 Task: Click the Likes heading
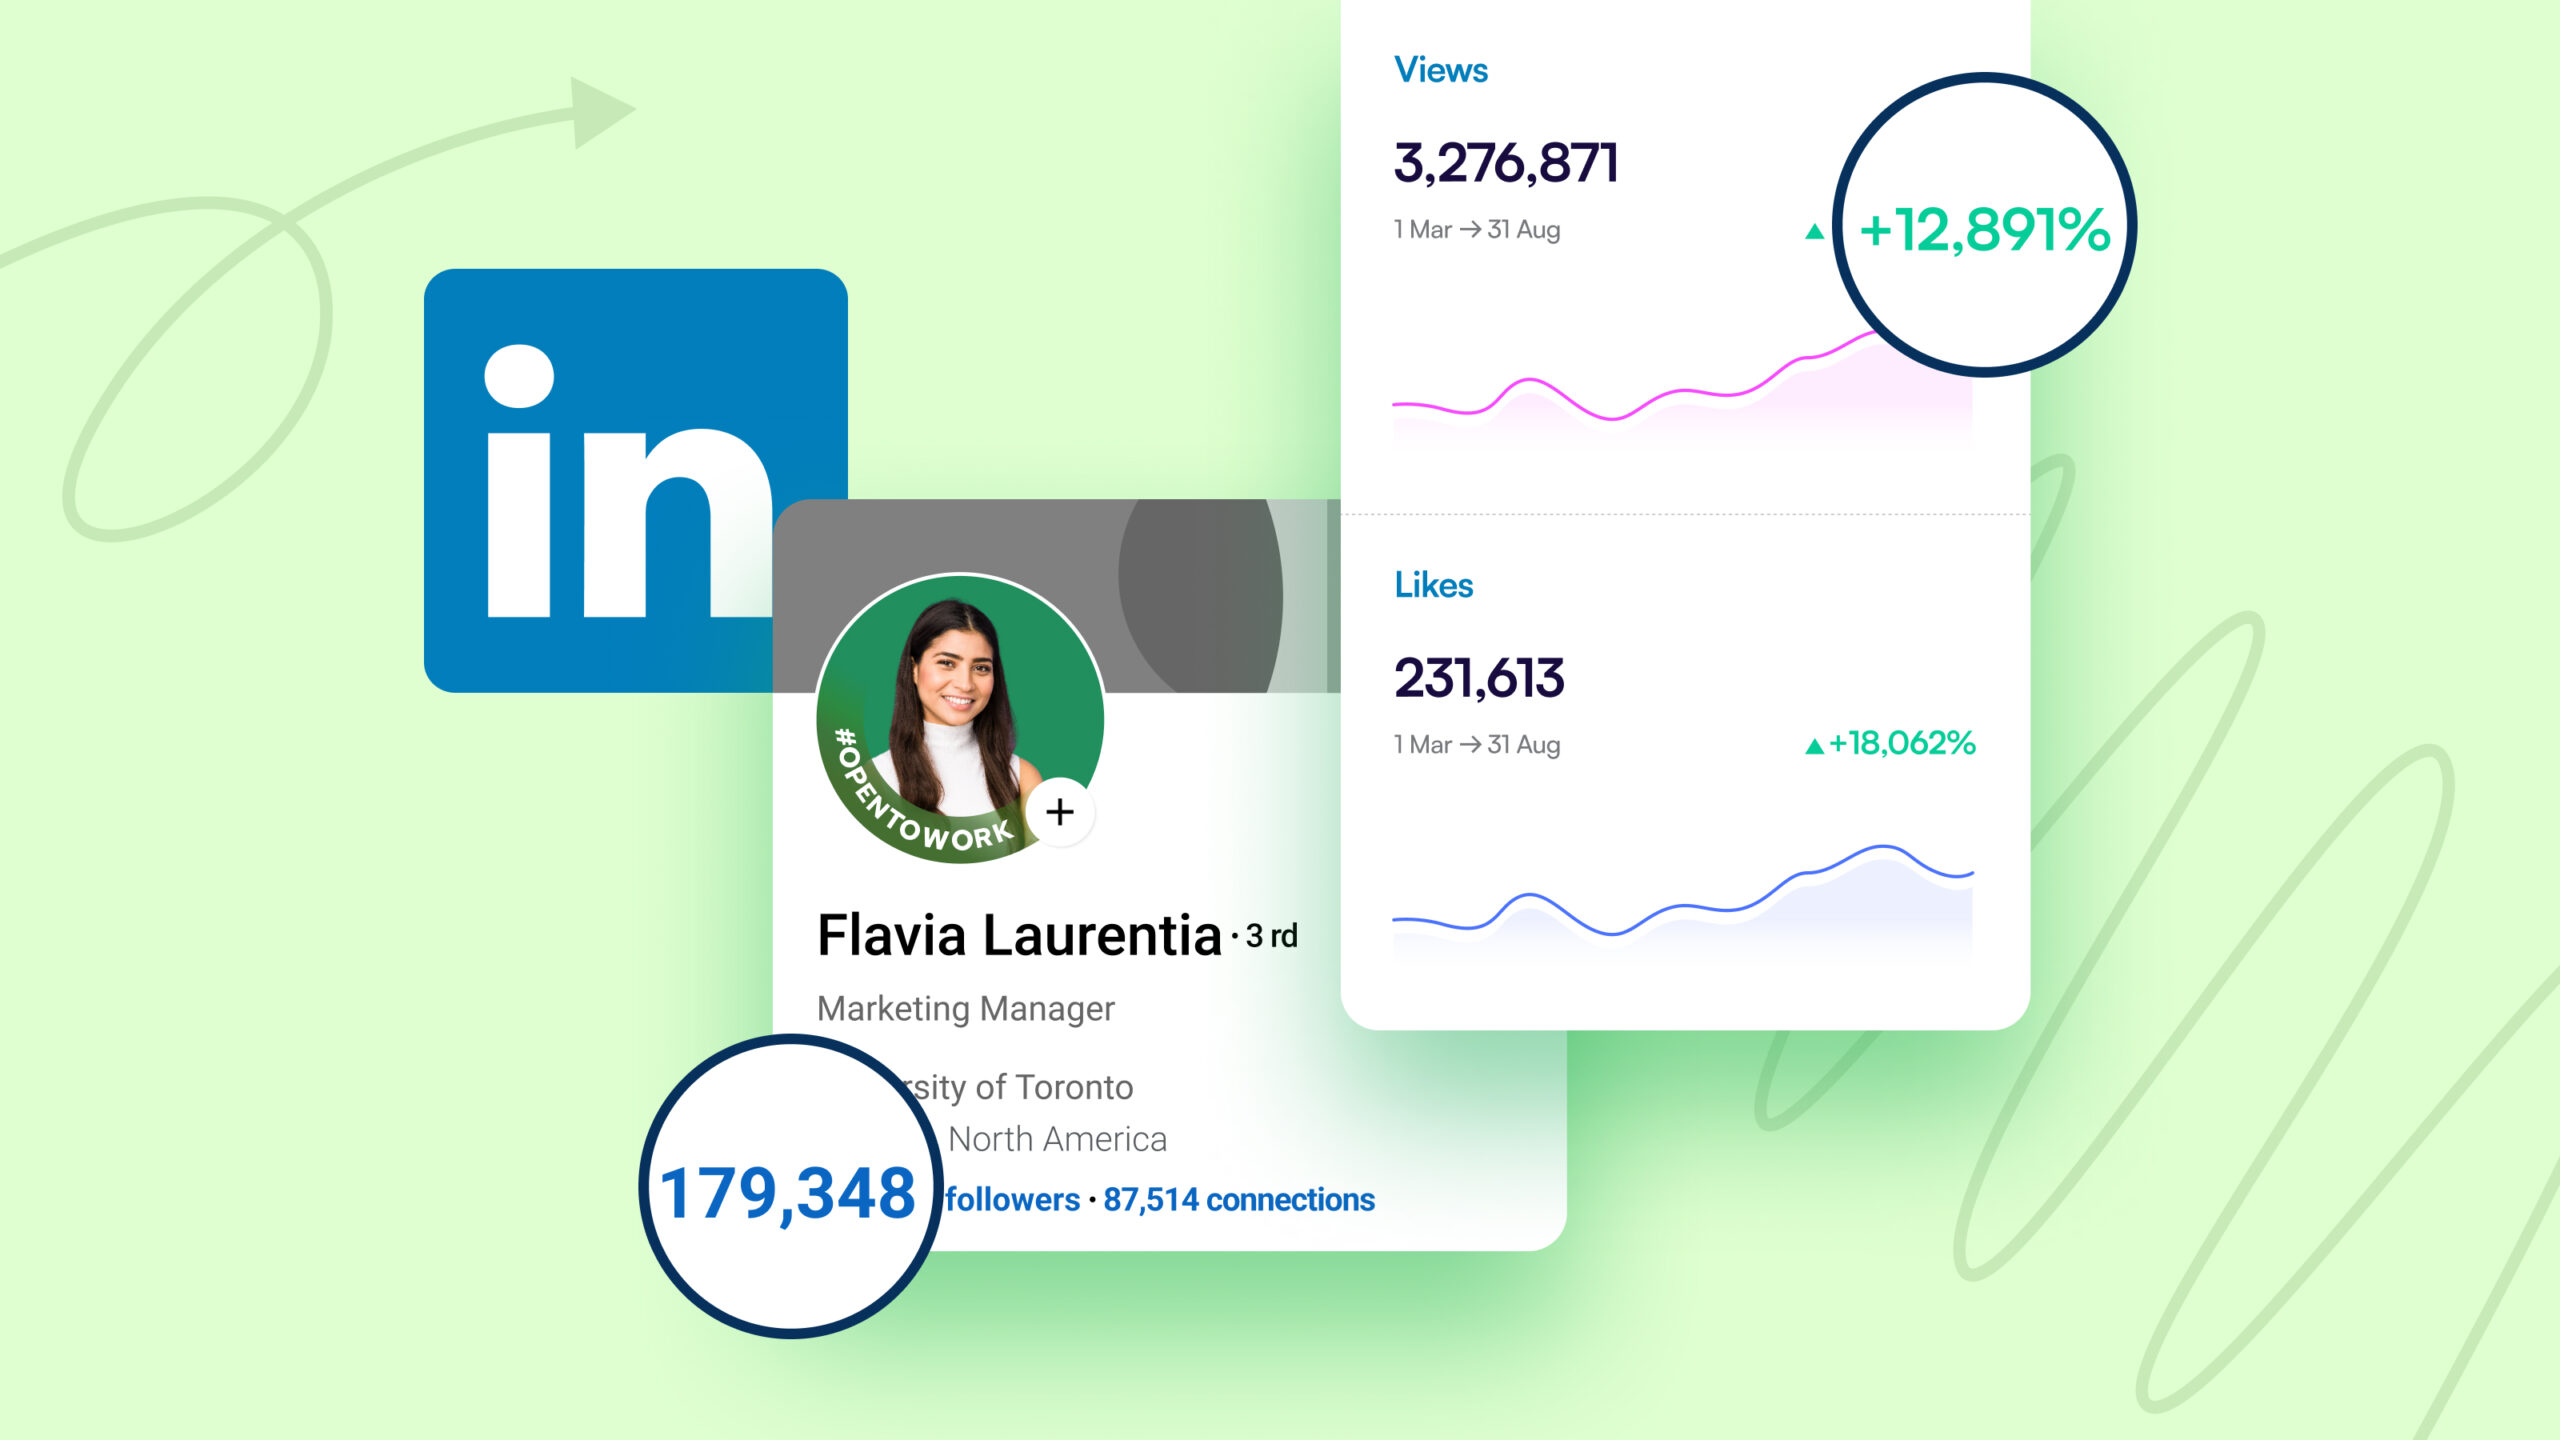click(x=1434, y=585)
